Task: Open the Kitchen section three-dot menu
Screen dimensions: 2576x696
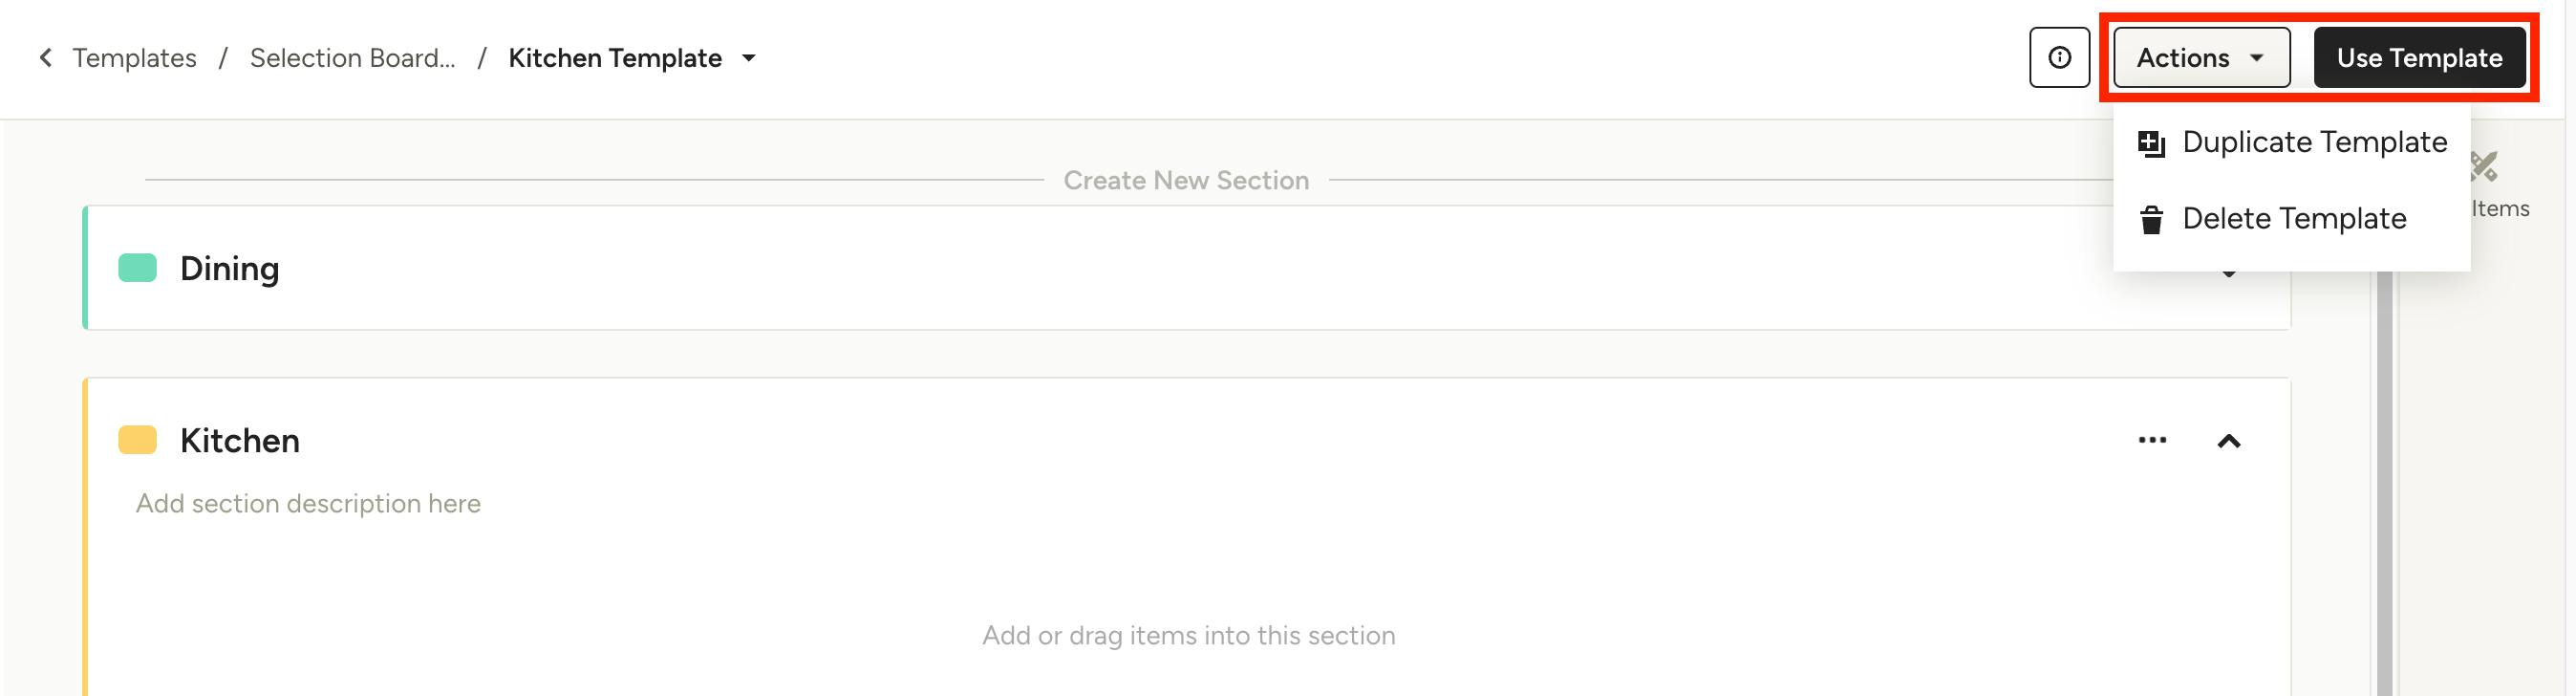Action: pos(2152,440)
